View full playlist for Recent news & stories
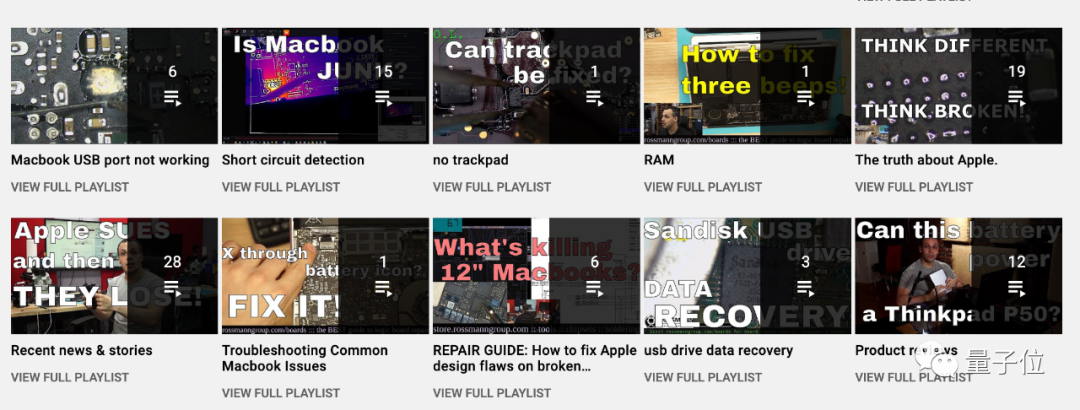Image resolution: width=1080 pixels, height=410 pixels. click(x=70, y=377)
